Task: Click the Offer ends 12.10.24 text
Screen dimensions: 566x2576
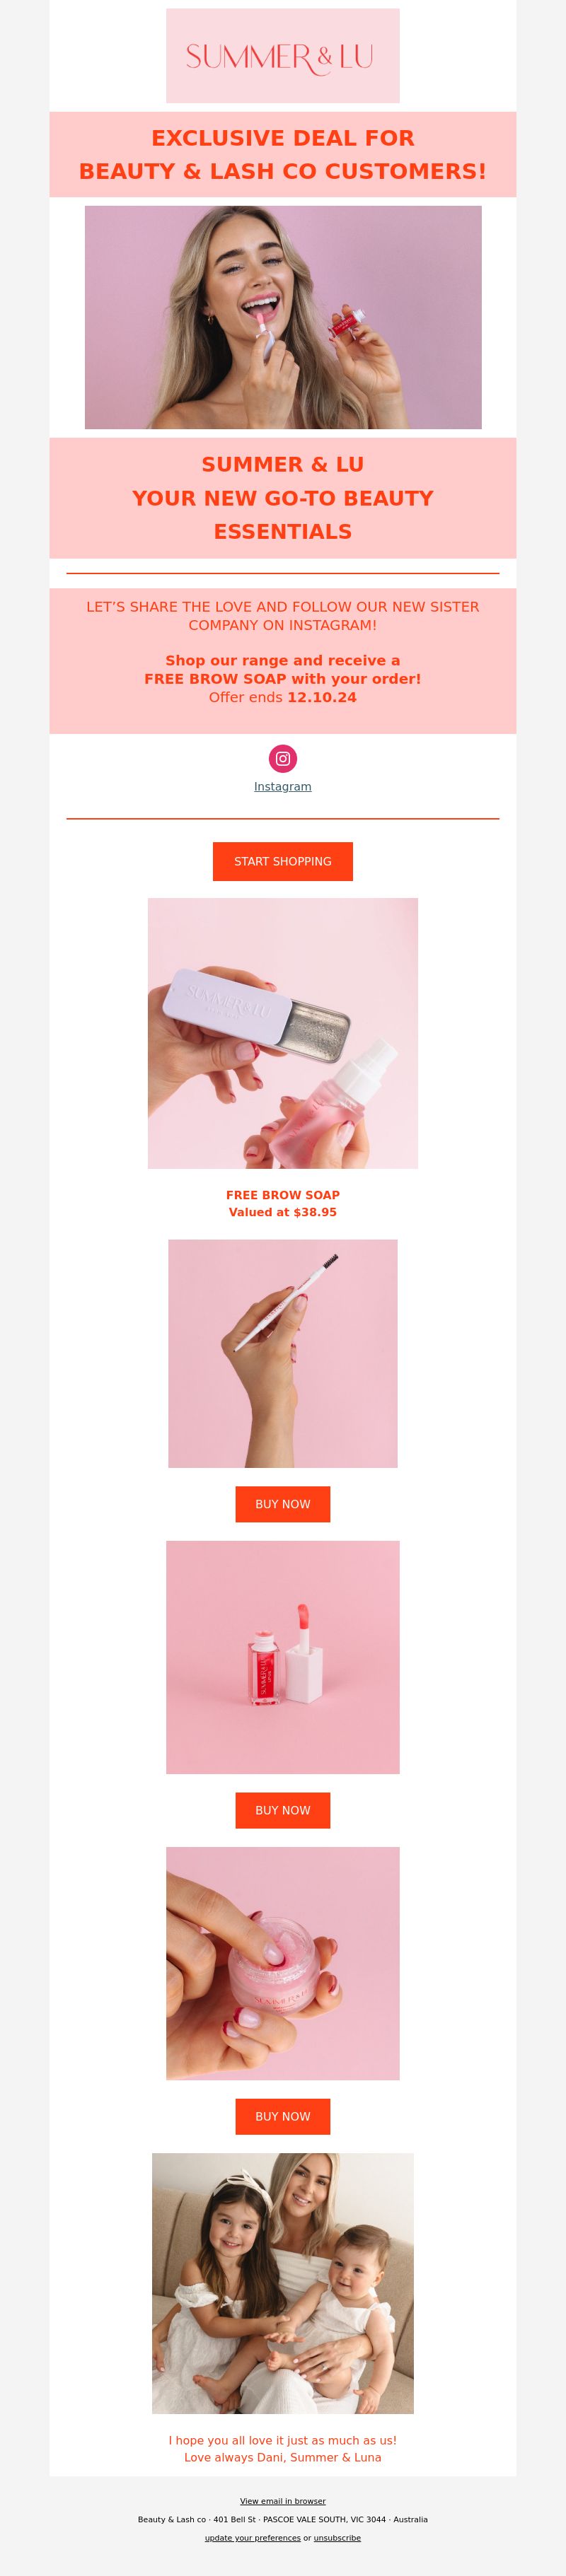Action: (x=283, y=697)
